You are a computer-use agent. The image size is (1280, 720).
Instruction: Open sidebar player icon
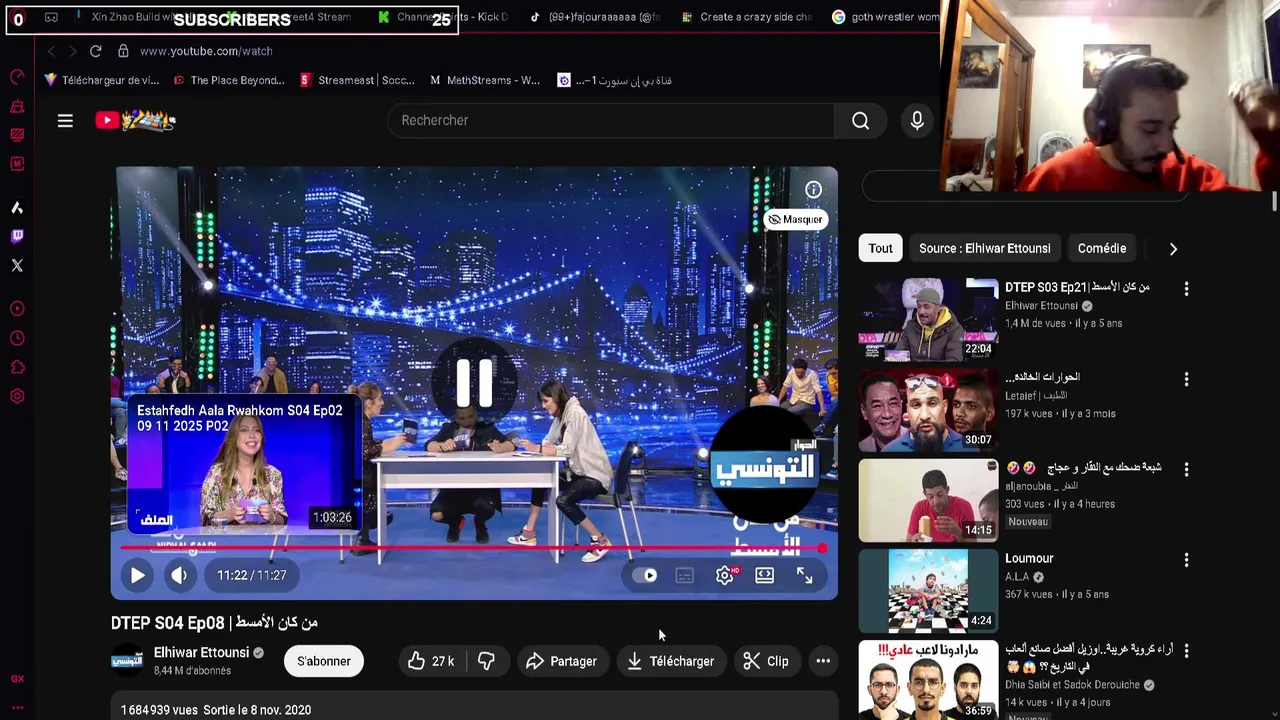pos(17,309)
